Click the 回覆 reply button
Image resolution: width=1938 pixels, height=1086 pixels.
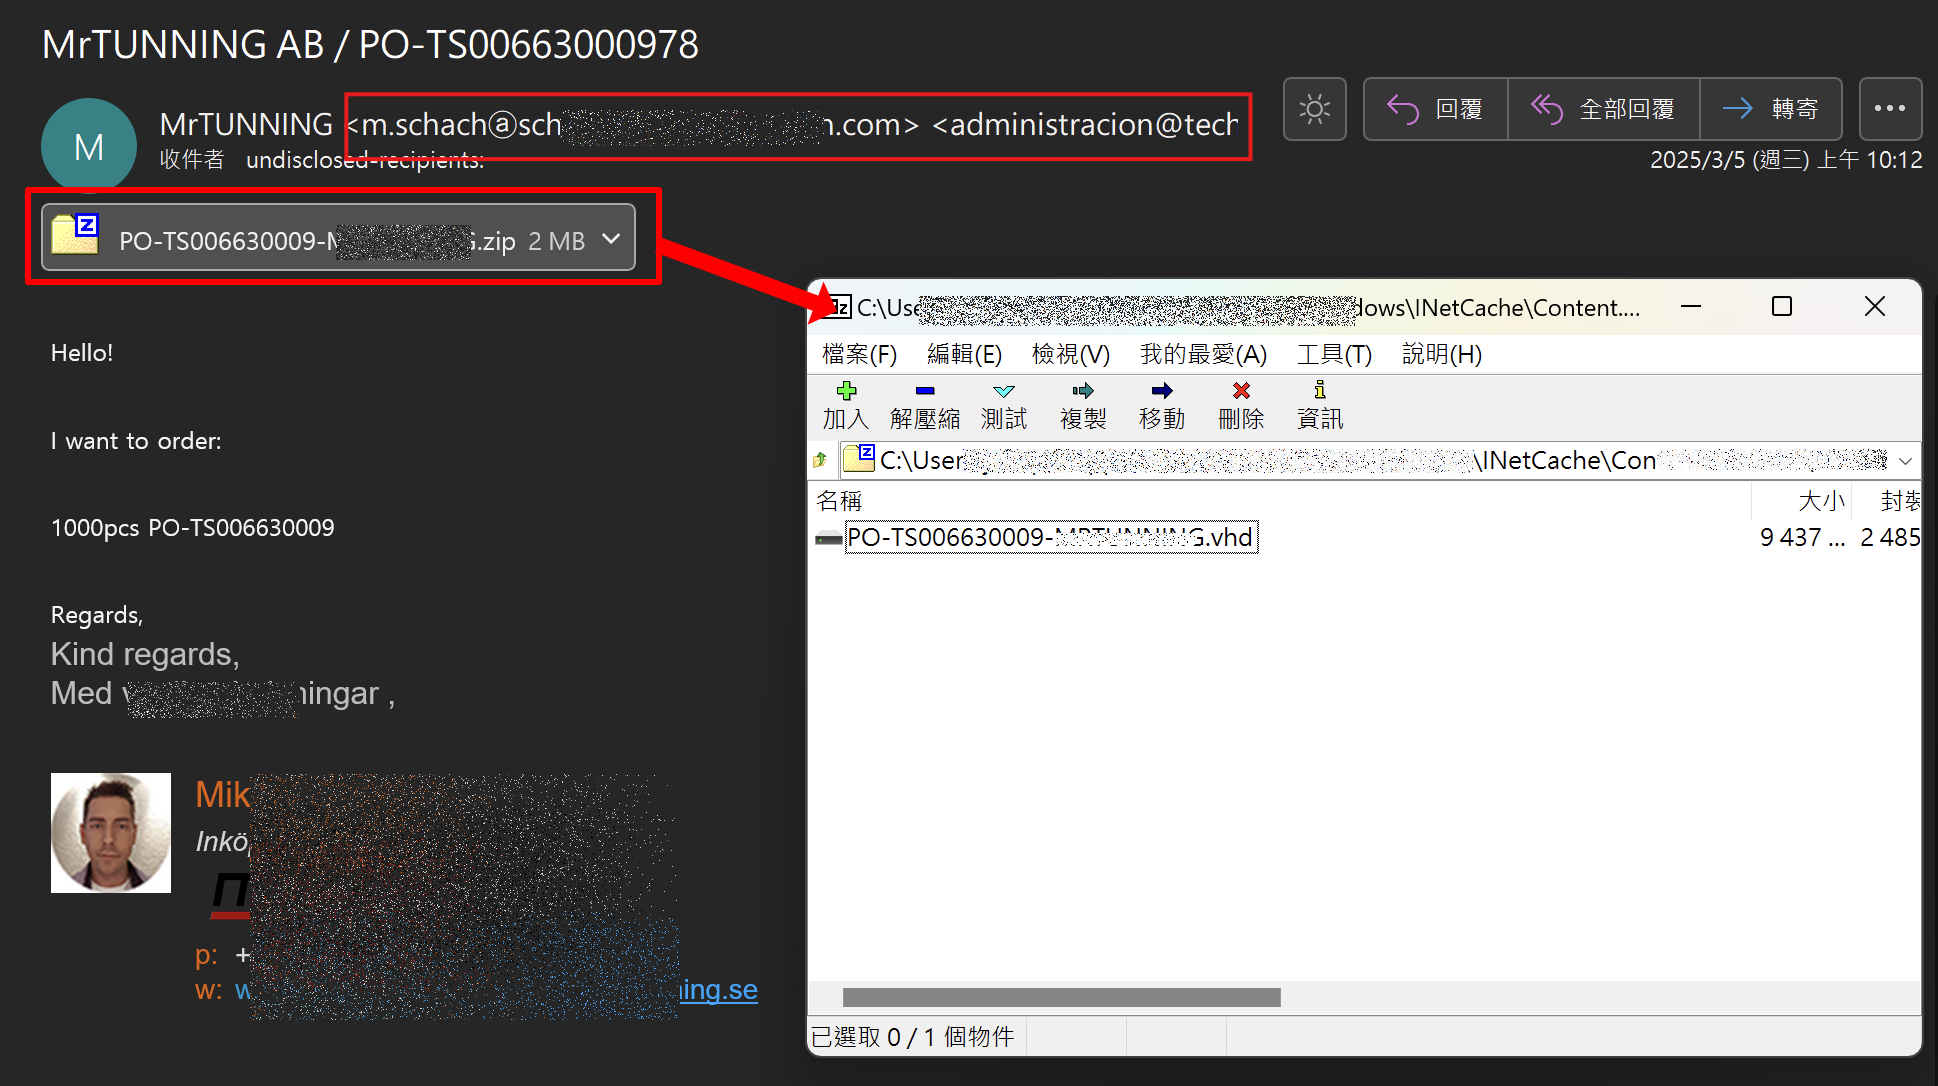point(1436,109)
